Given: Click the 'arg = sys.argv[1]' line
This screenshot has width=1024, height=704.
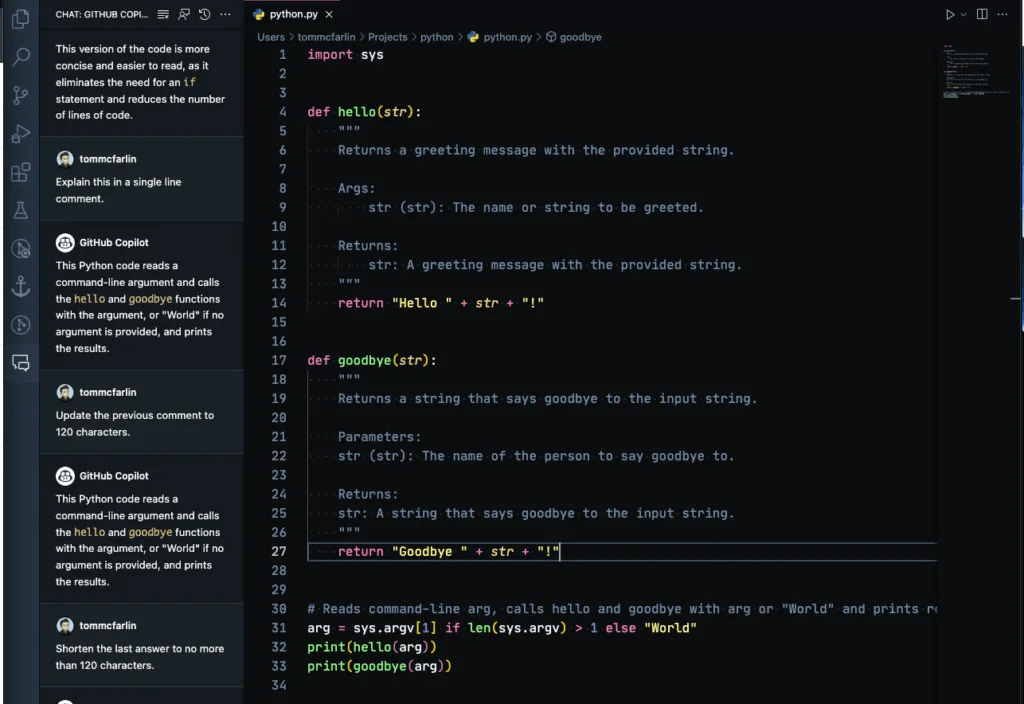Looking at the screenshot, I should [502, 628].
